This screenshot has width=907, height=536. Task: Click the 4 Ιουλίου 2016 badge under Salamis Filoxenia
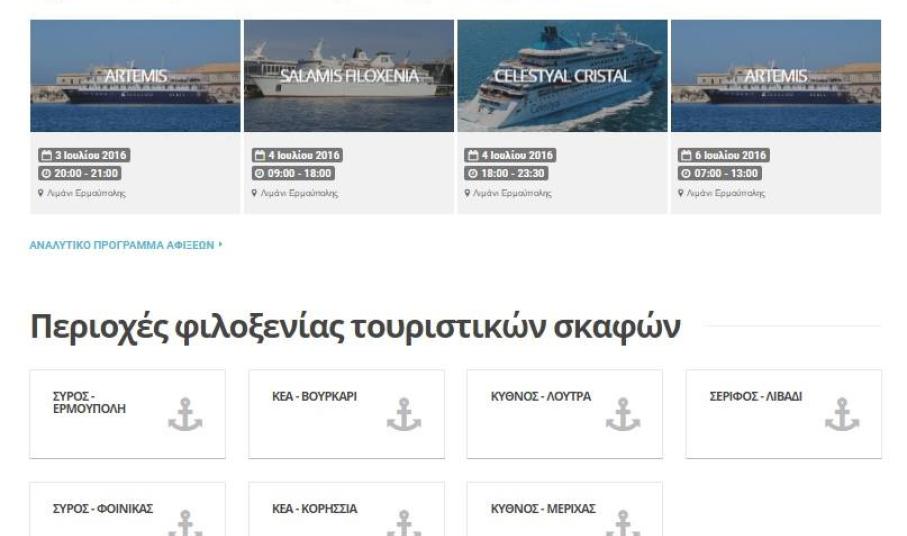(x=297, y=155)
